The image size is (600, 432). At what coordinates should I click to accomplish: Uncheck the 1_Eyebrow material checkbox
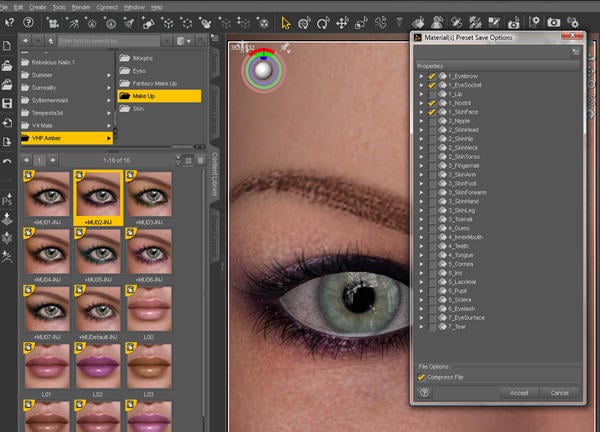coord(432,76)
